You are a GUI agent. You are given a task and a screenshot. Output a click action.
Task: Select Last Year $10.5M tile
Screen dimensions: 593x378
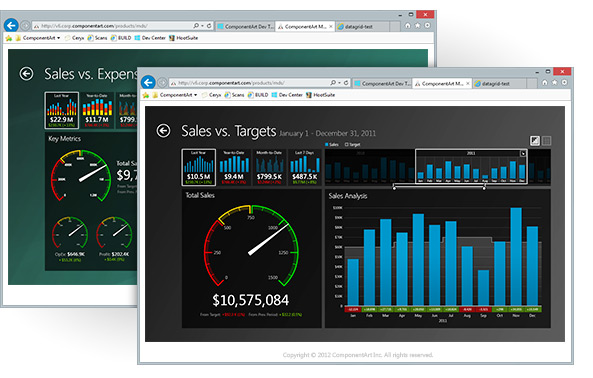(199, 167)
